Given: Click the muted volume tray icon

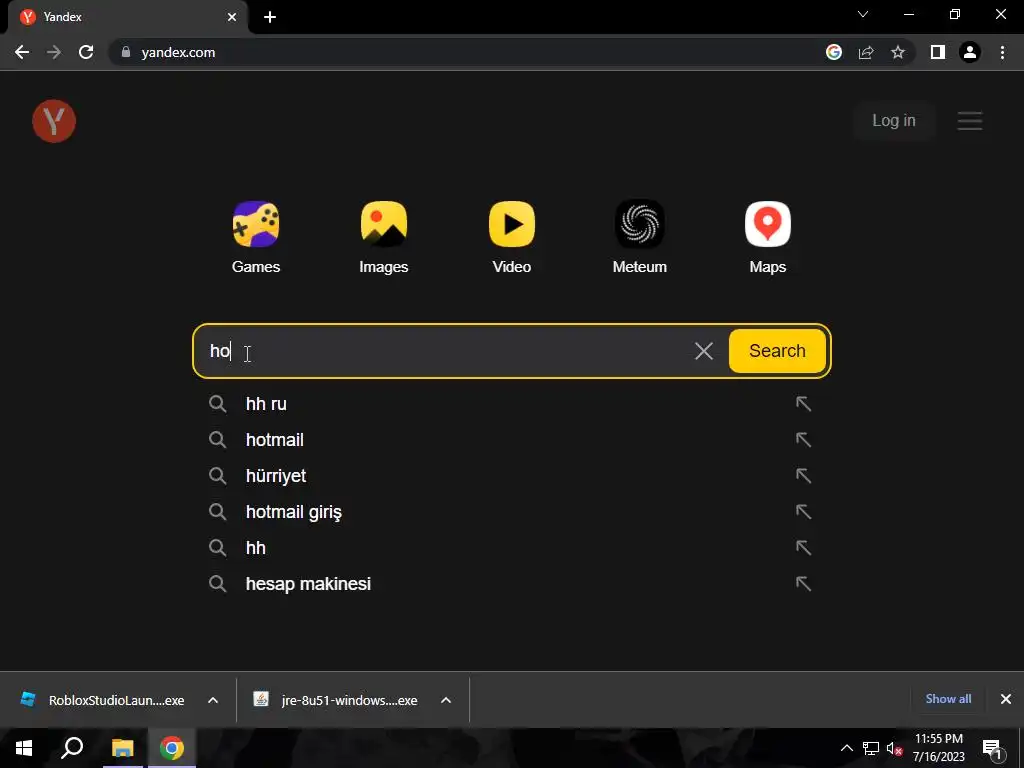Looking at the screenshot, I should pyautogui.click(x=894, y=748).
